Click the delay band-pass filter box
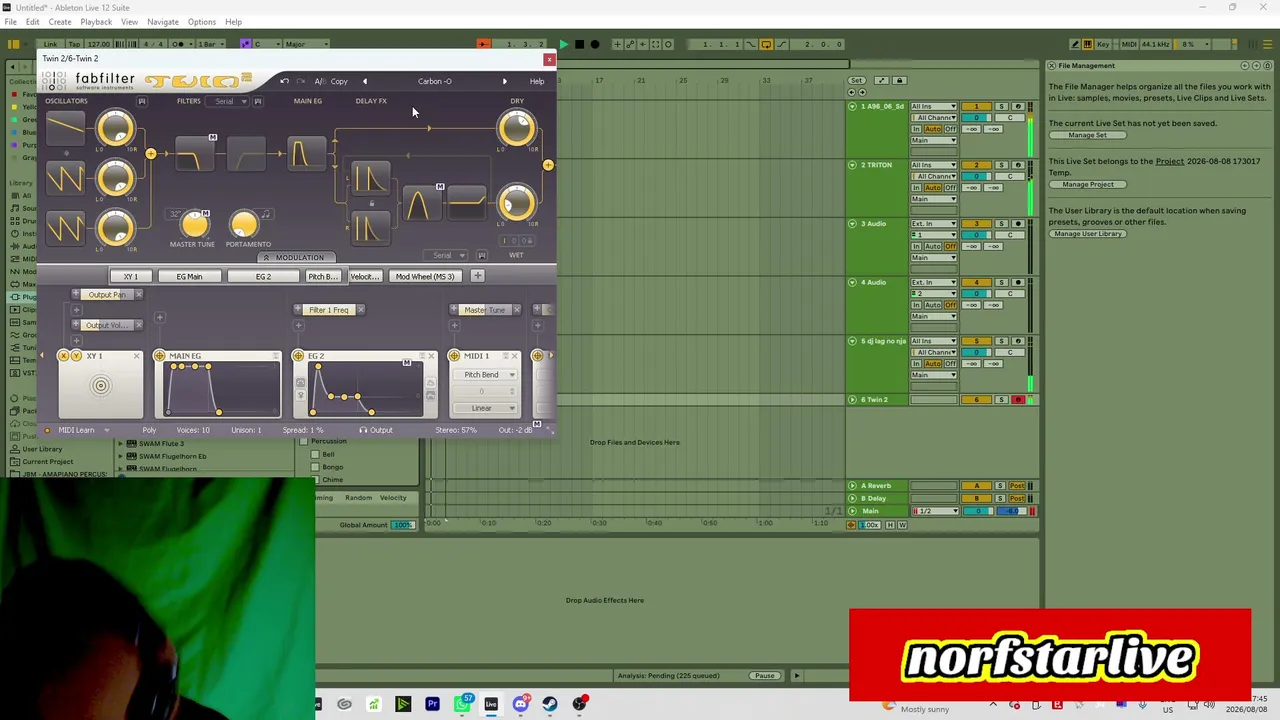The width and height of the screenshot is (1280, 720). tap(420, 204)
